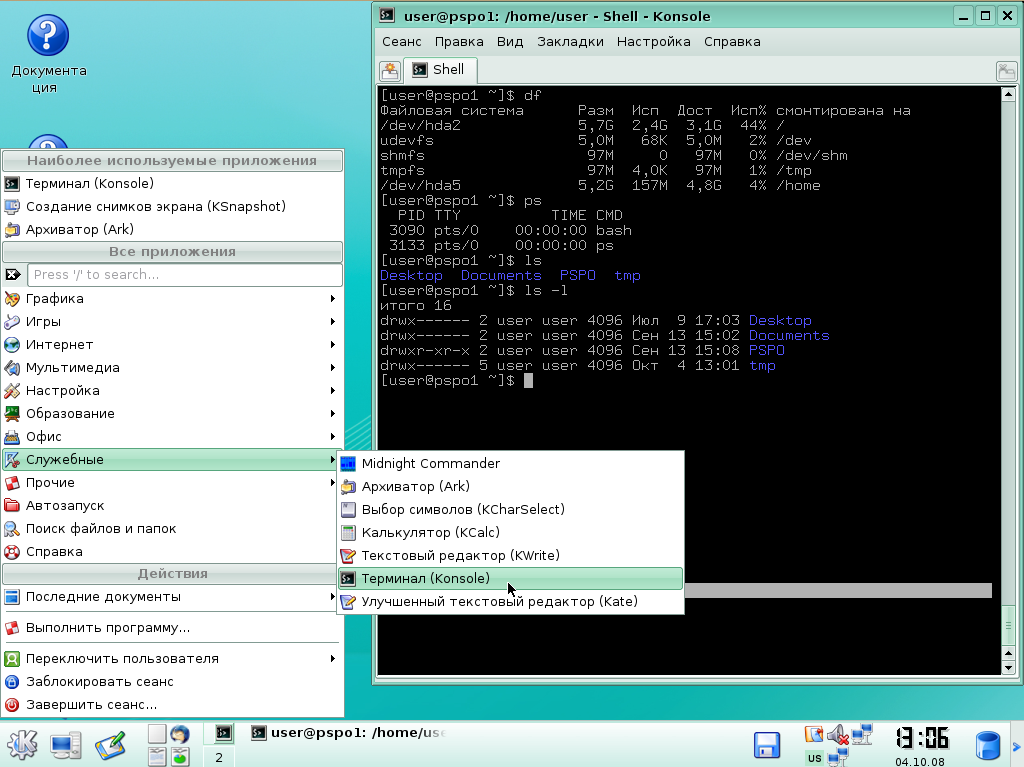Open the green chart OpenOffice icon on panel

[x=178, y=756]
